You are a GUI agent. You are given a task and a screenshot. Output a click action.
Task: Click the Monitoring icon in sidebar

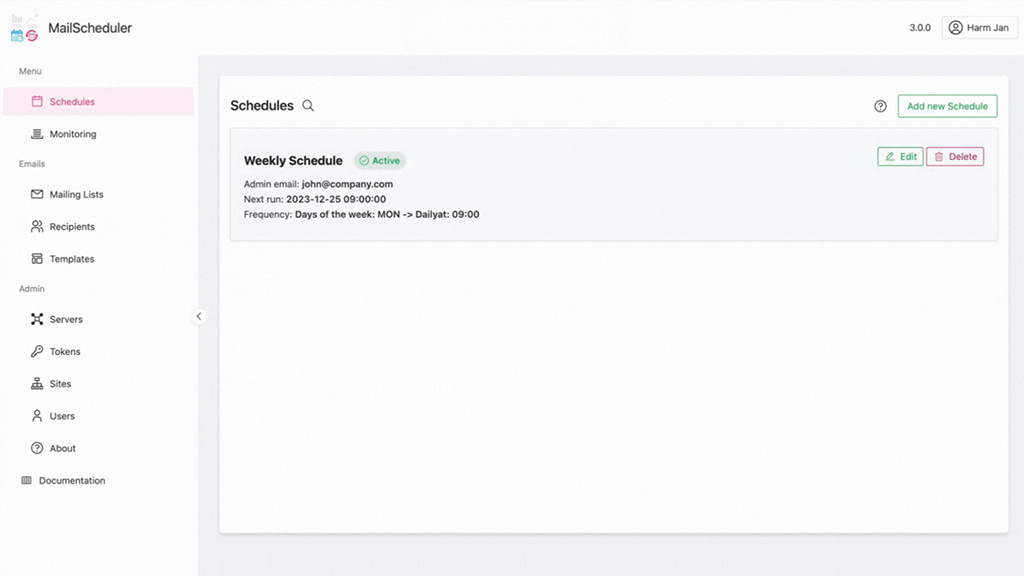coord(37,134)
